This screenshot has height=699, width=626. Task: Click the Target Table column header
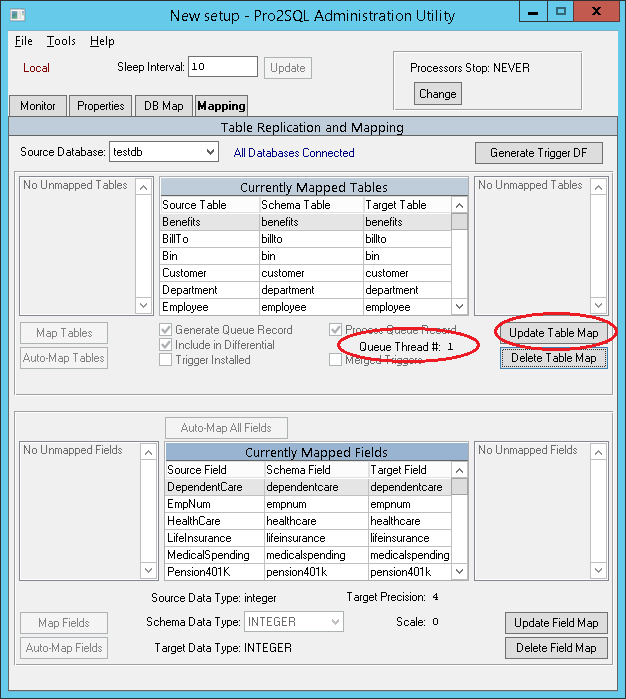pyautogui.click(x=407, y=205)
